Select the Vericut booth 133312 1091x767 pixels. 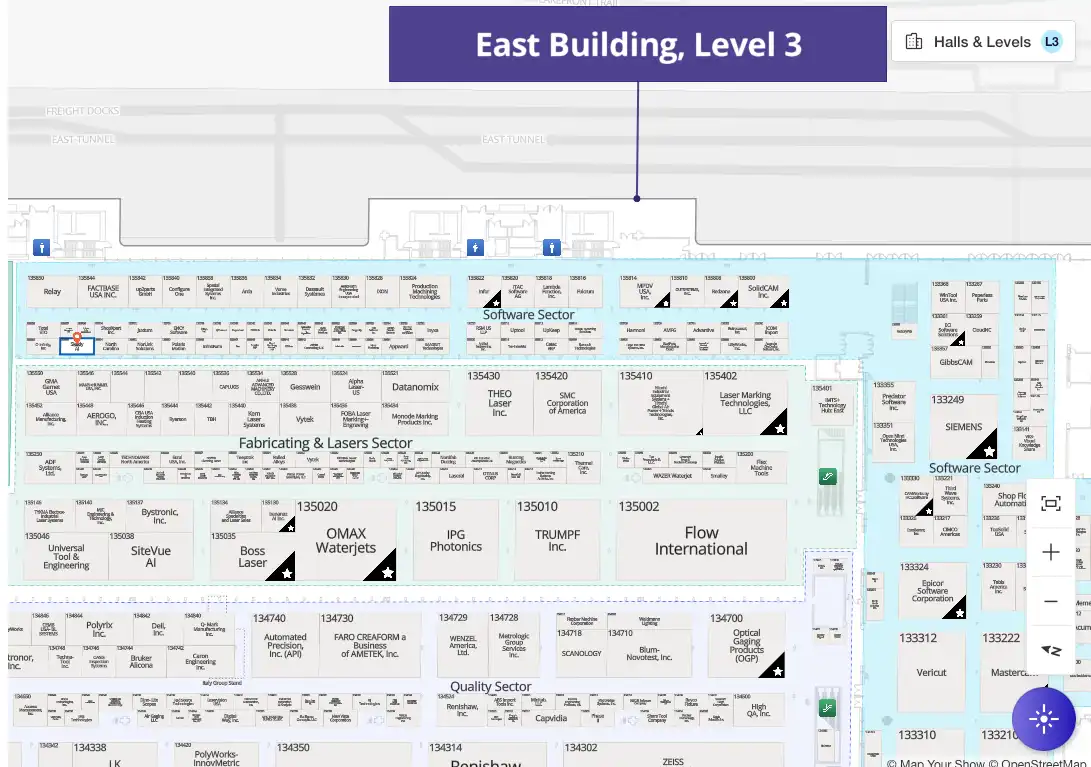931,672
